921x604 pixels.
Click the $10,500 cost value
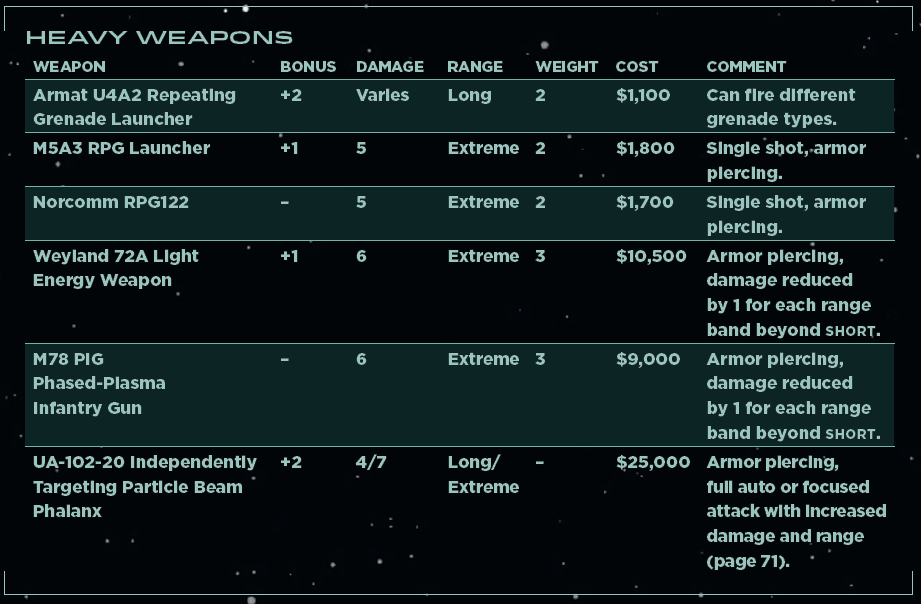click(651, 256)
